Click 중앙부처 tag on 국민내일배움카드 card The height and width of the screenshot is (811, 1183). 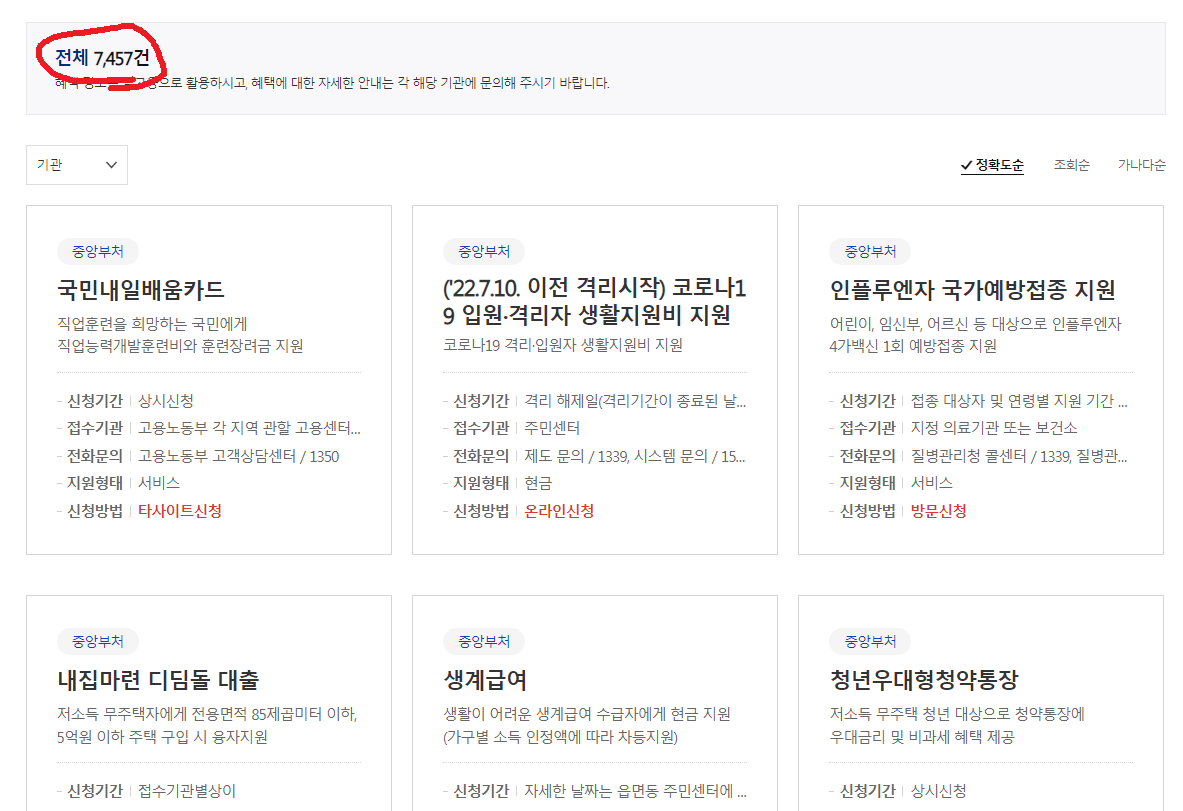click(97, 251)
